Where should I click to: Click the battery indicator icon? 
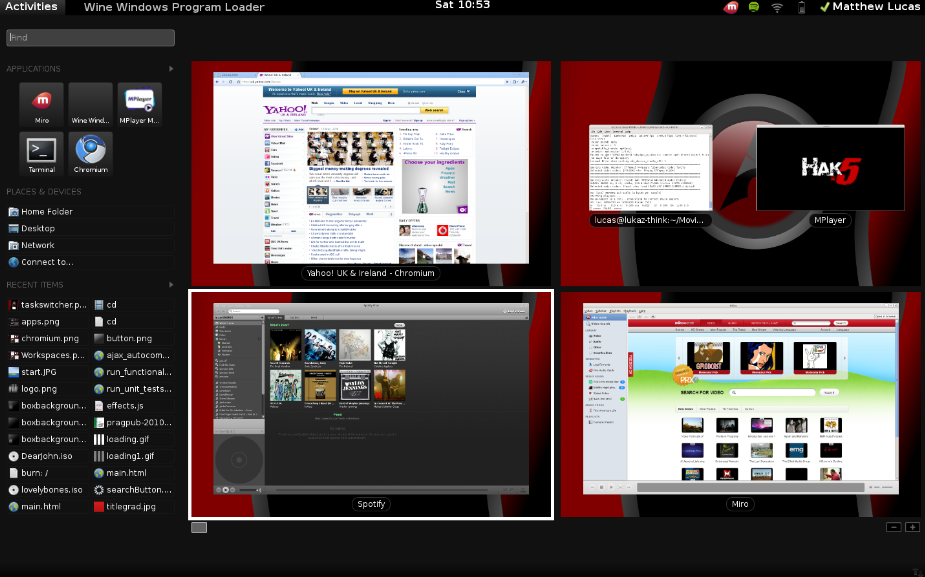[800, 7]
